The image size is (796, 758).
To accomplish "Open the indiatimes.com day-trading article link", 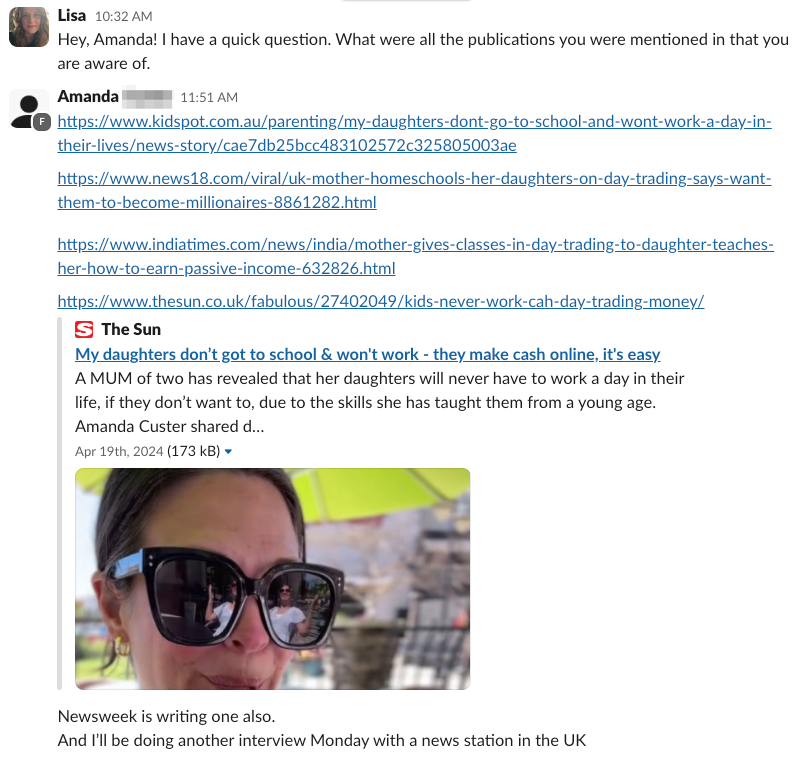I will pos(415,256).
